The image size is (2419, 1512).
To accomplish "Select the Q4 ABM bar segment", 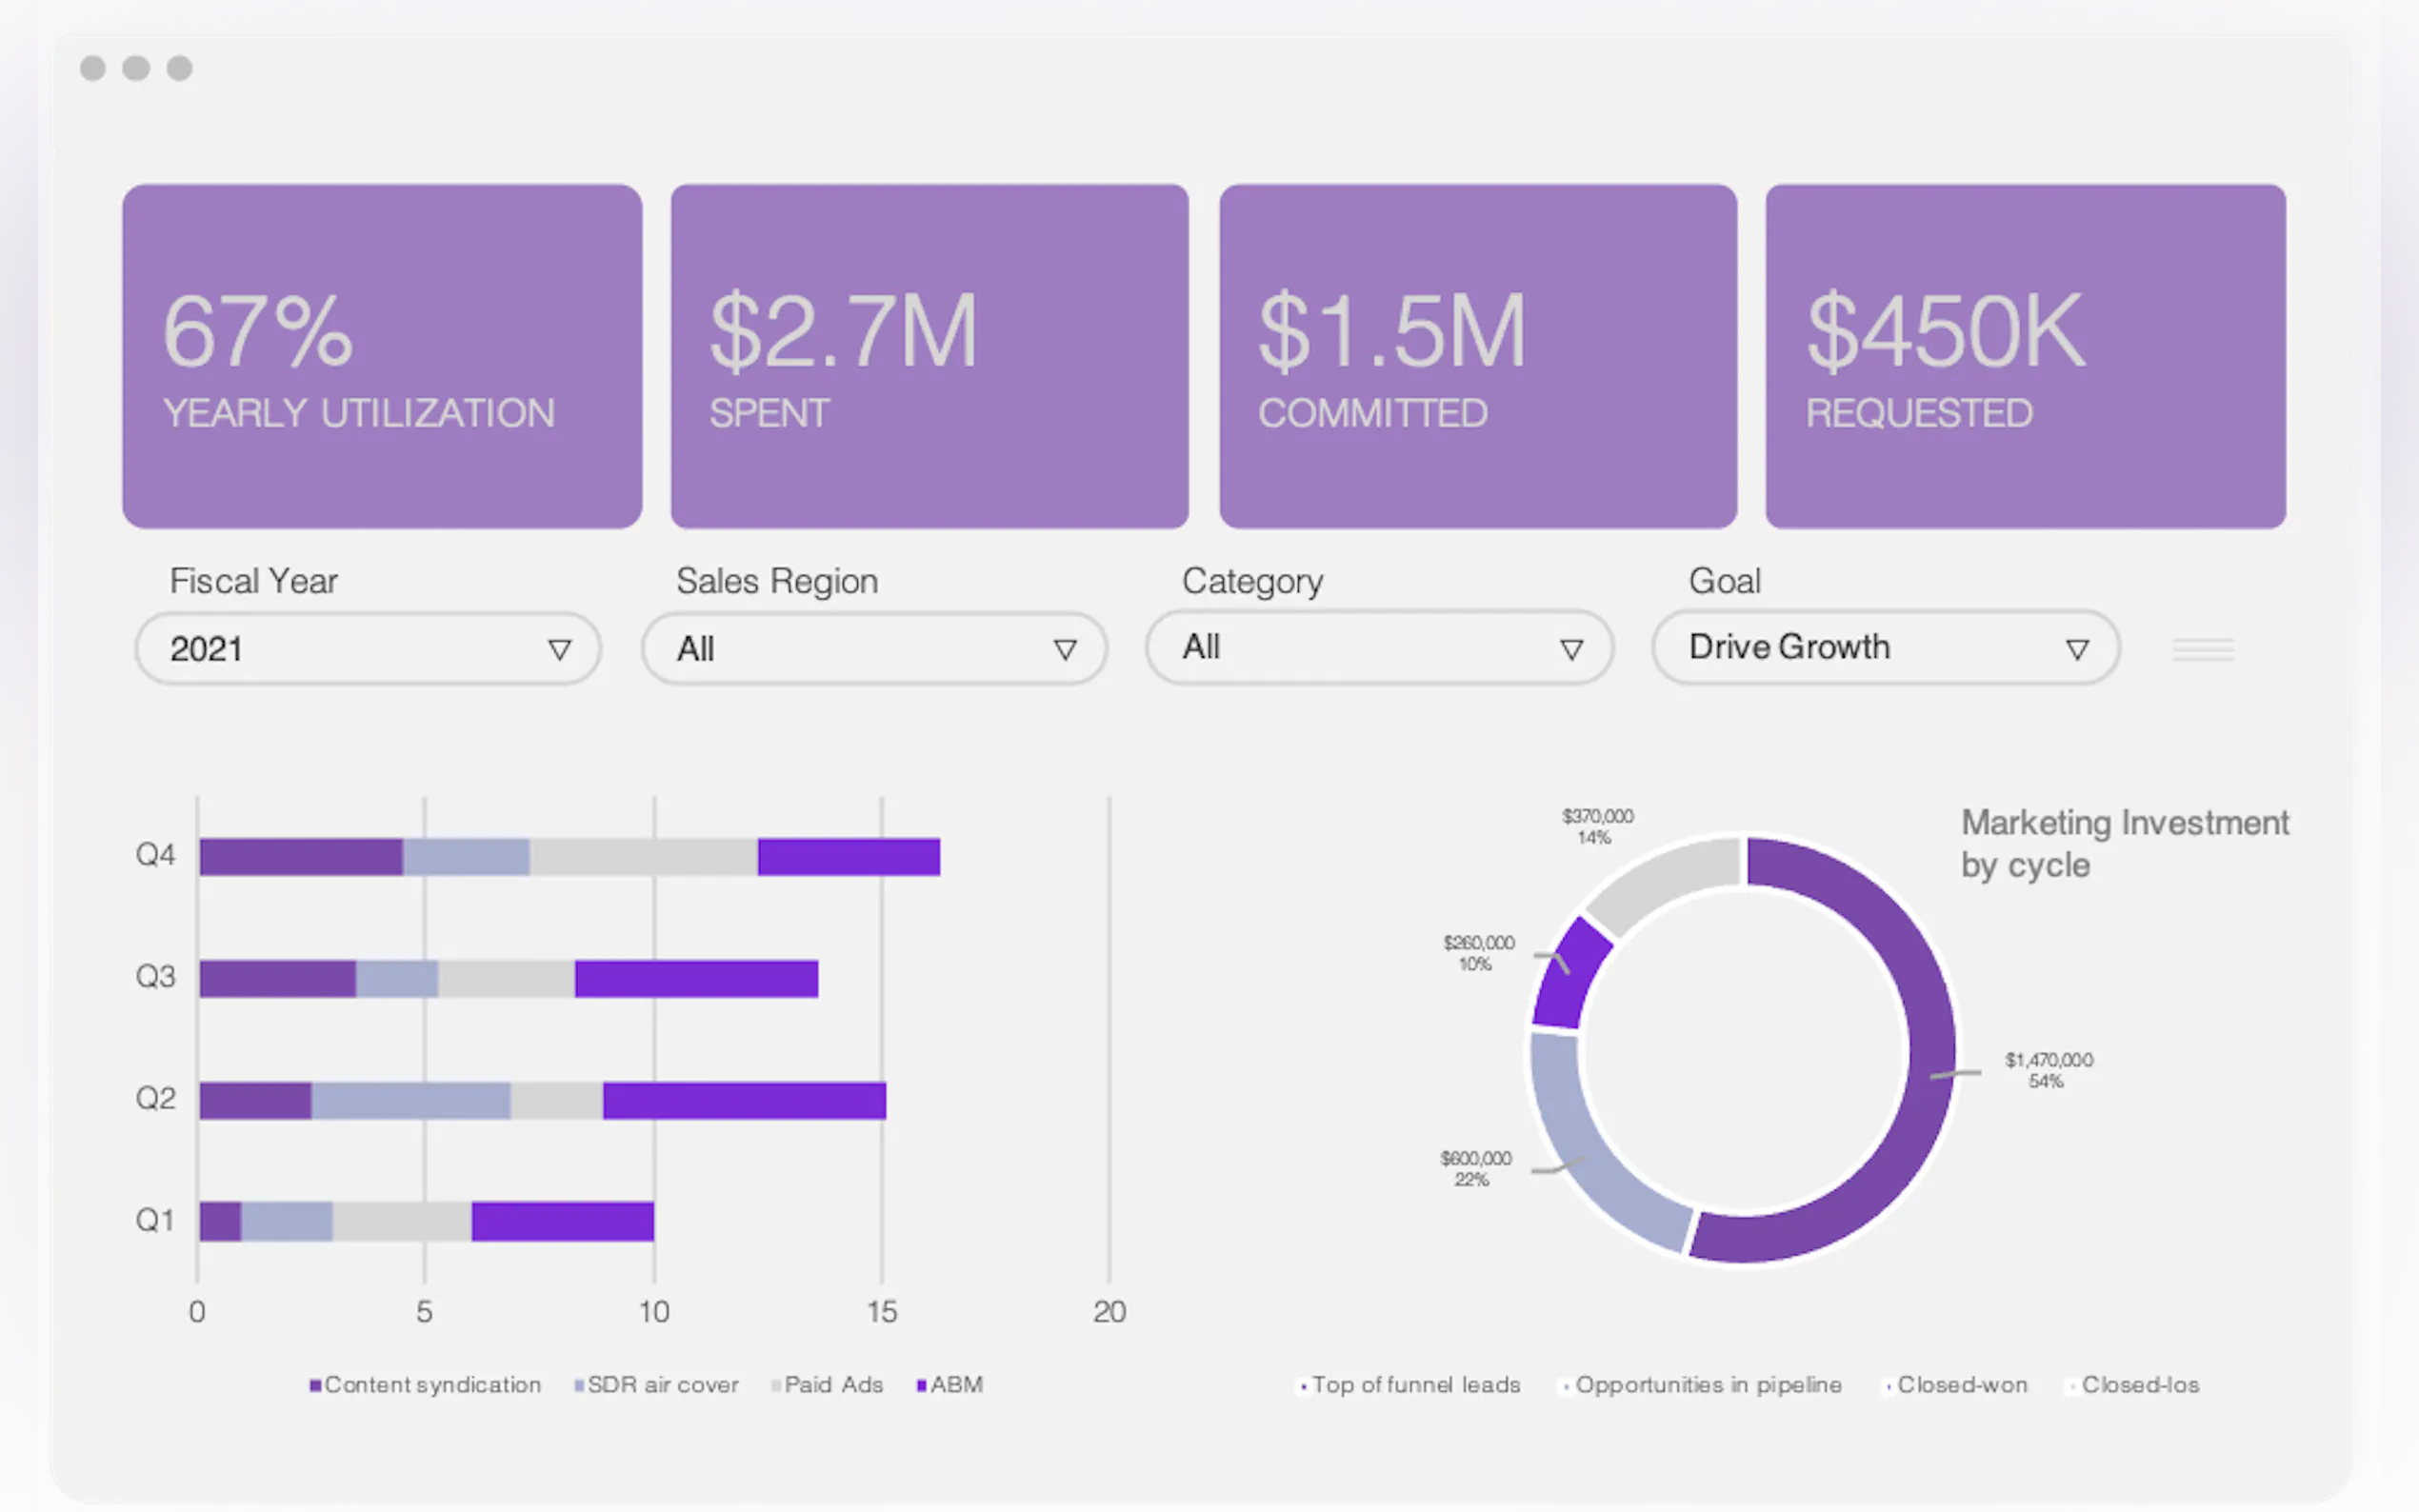I will [x=848, y=857].
